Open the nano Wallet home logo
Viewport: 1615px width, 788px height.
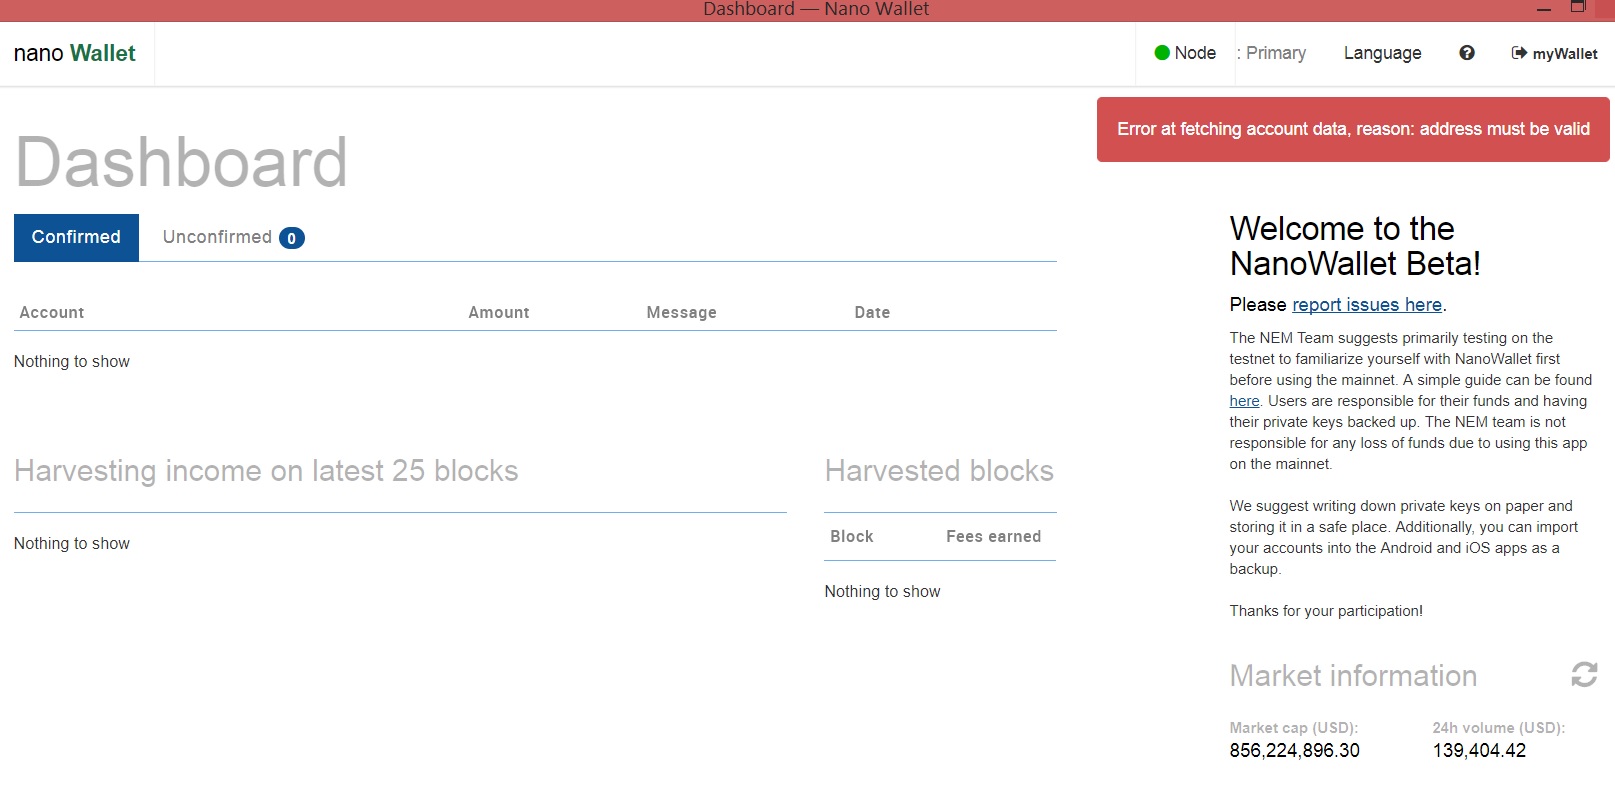(x=75, y=53)
